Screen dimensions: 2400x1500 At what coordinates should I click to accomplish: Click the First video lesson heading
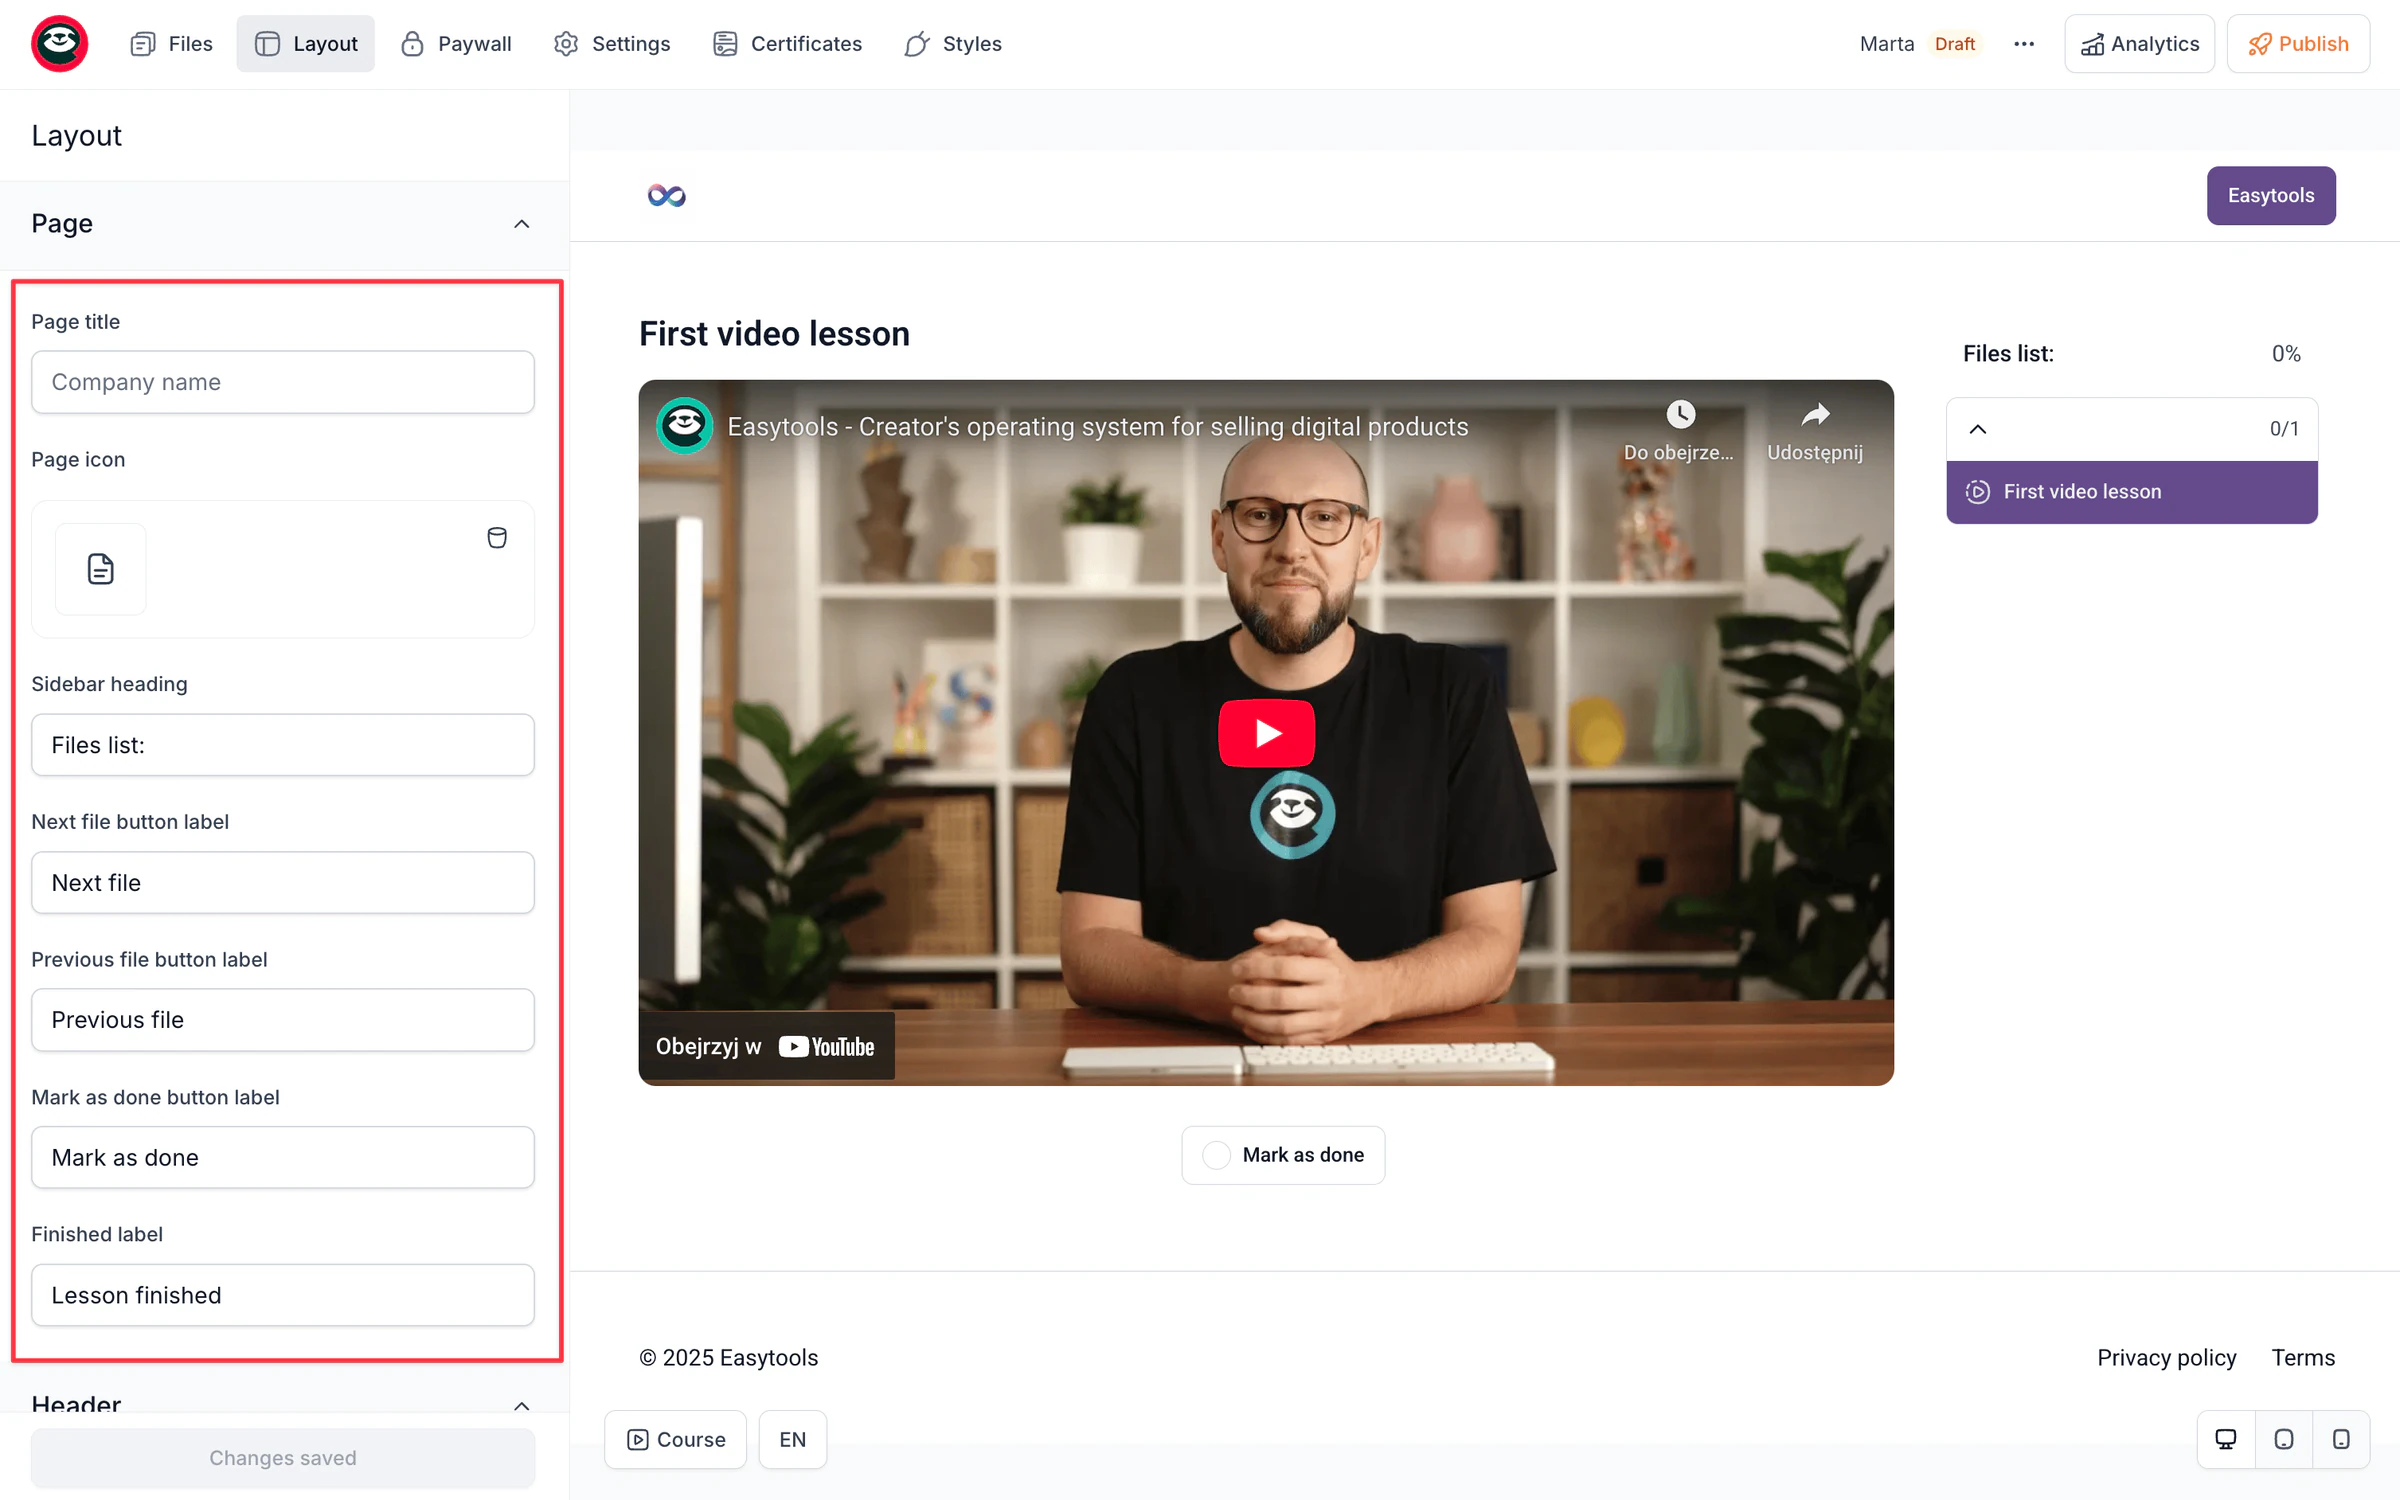click(775, 334)
